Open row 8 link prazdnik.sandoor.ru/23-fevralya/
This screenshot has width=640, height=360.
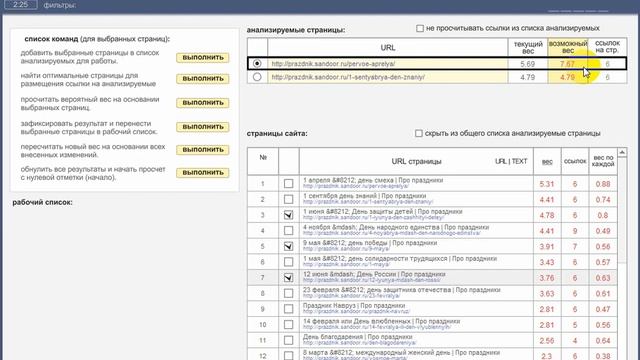pyautogui.click(x=351, y=296)
